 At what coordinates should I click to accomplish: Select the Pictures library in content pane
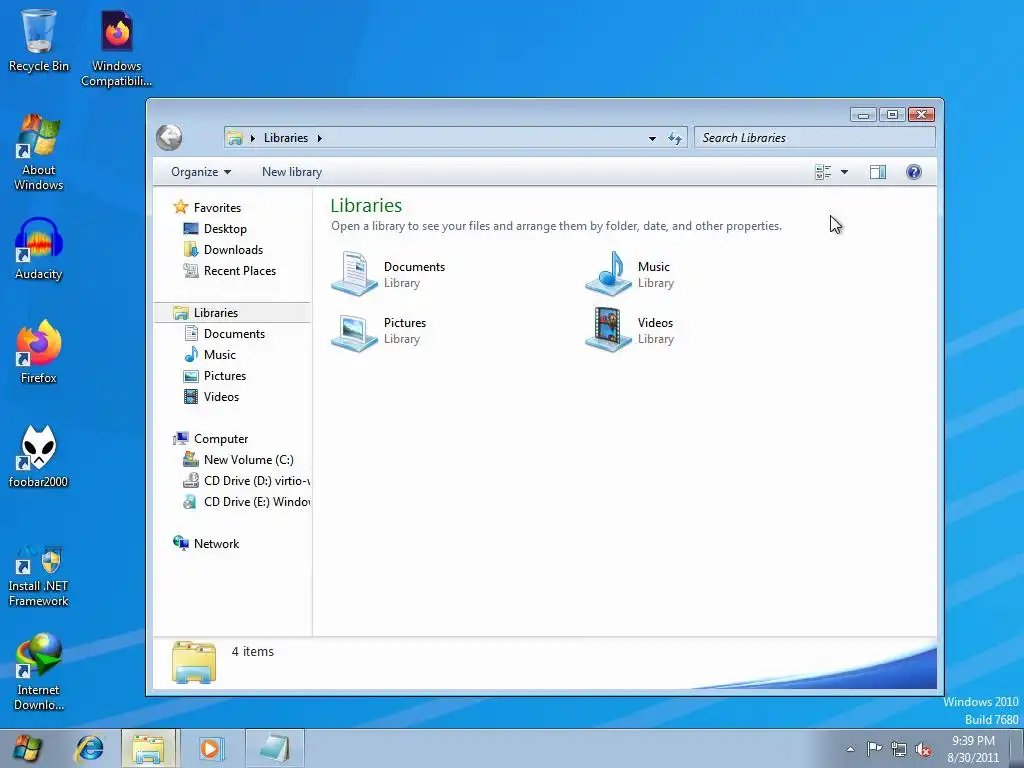[379, 330]
